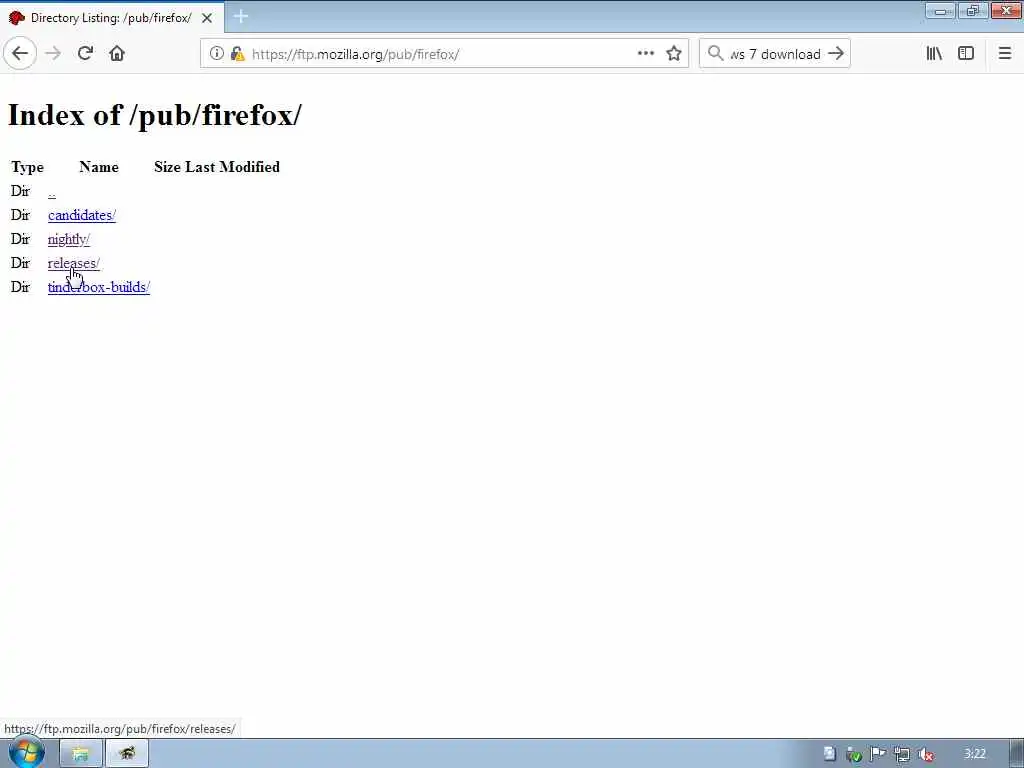
Task: Select the Directory Listing /pub/firefox/ tab
Action: click(x=111, y=18)
